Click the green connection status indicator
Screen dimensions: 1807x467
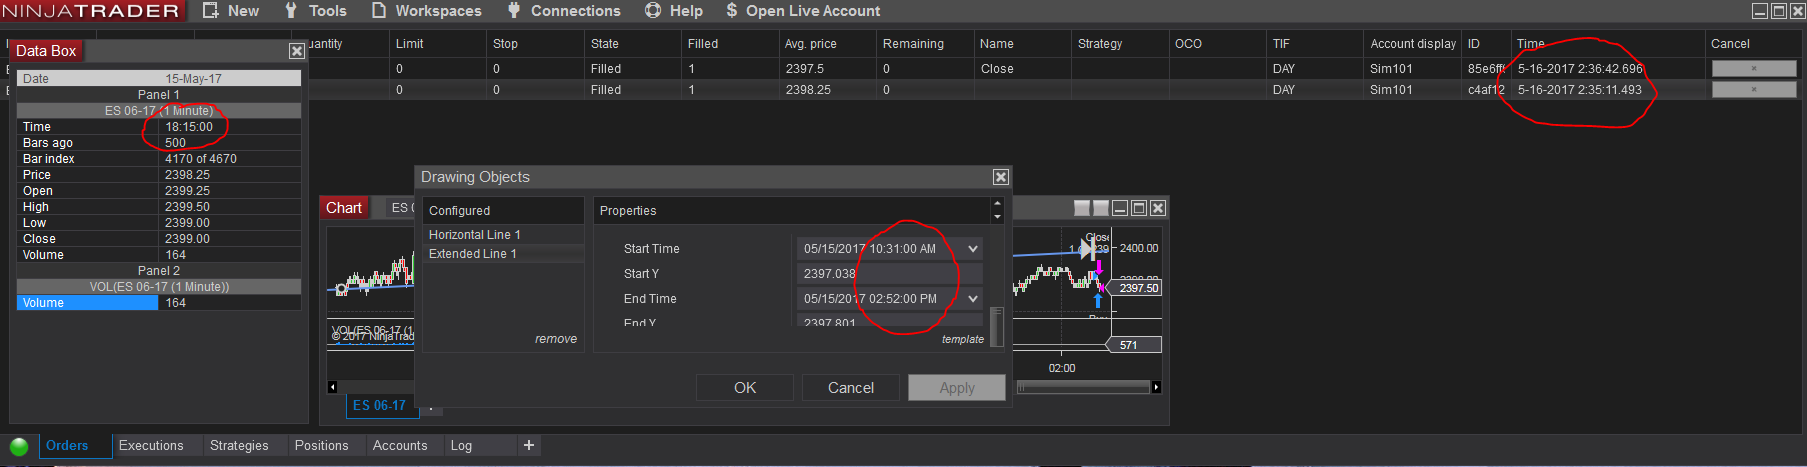coord(19,446)
